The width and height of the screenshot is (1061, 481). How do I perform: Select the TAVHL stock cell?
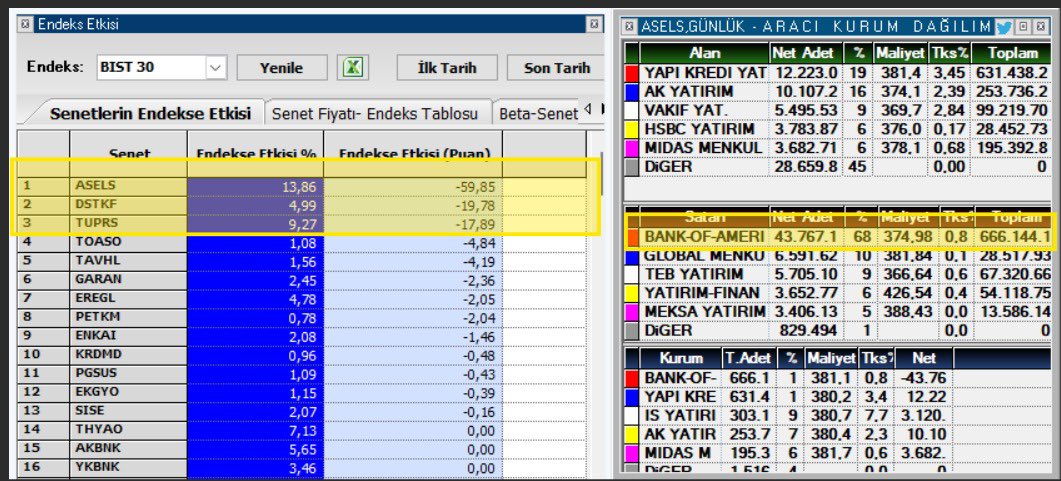coord(129,260)
